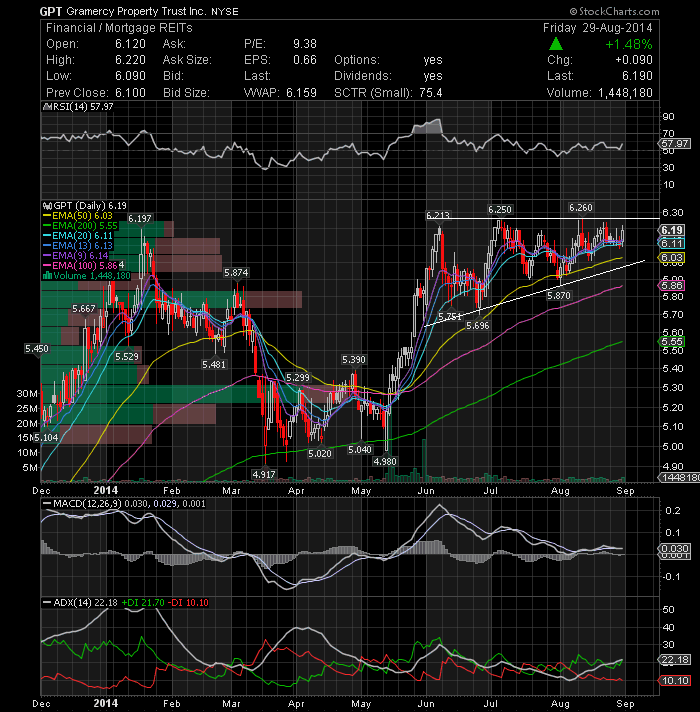
Task: Click the 6.260 peak price label
Action: pyautogui.click(x=581, y=208)
